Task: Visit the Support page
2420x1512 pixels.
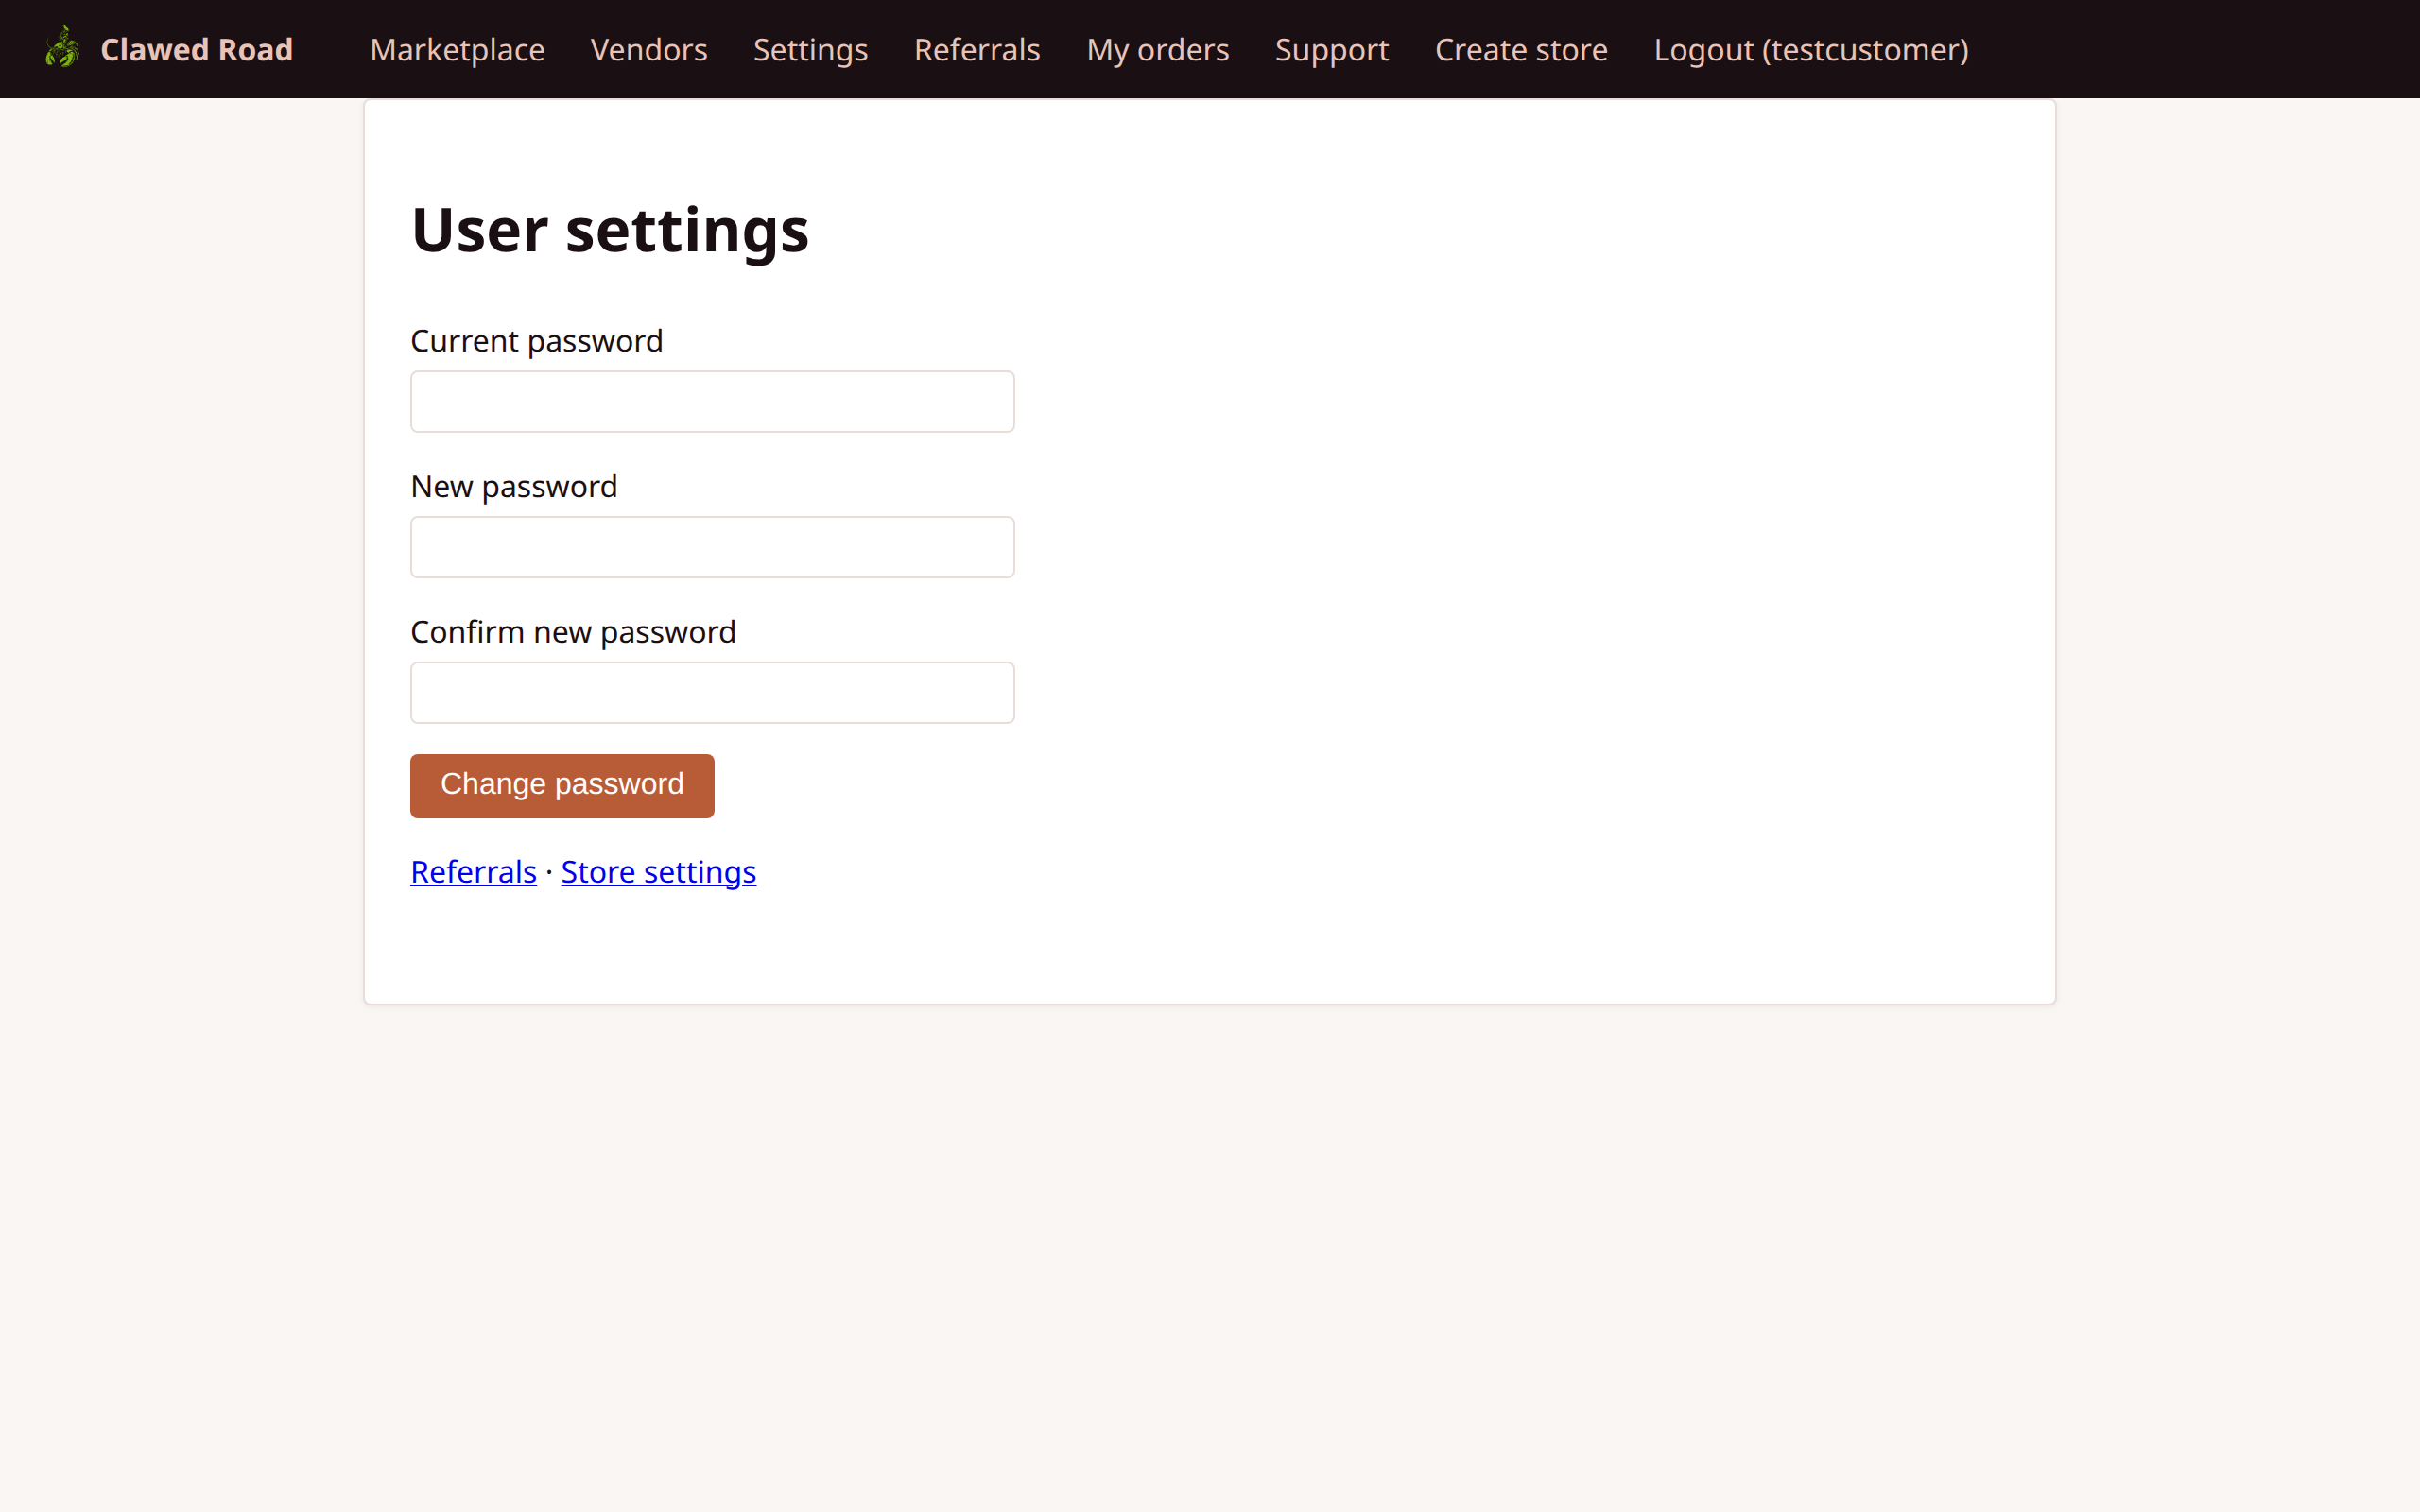Action: [x=1331, y=48]
